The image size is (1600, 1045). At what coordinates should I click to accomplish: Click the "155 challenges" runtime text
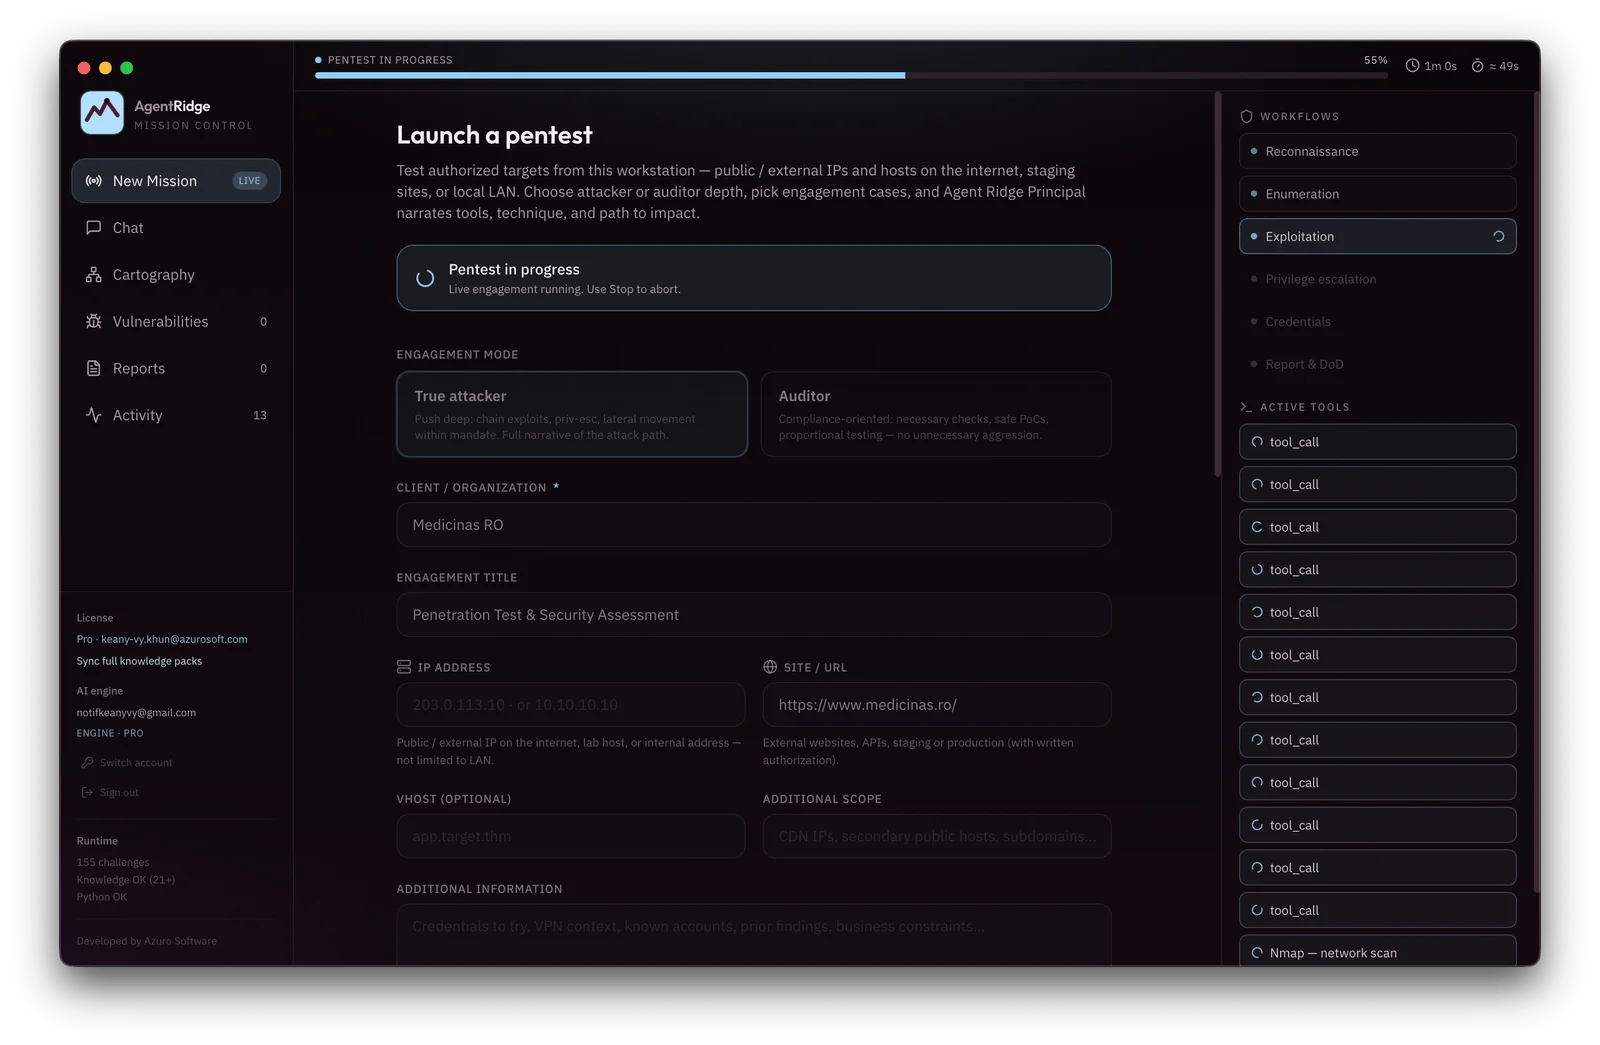113,863
